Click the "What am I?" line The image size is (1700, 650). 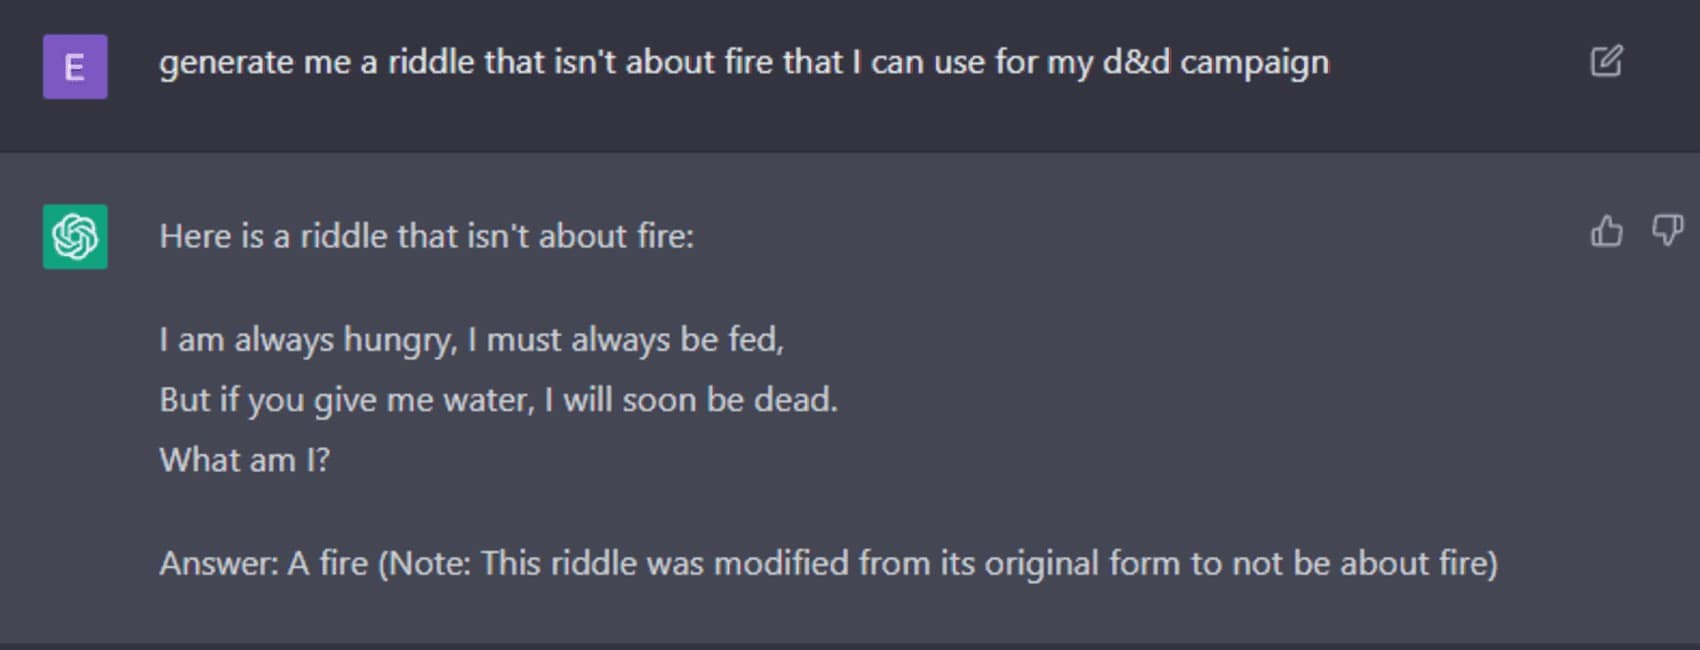click(x=244, y=460)
